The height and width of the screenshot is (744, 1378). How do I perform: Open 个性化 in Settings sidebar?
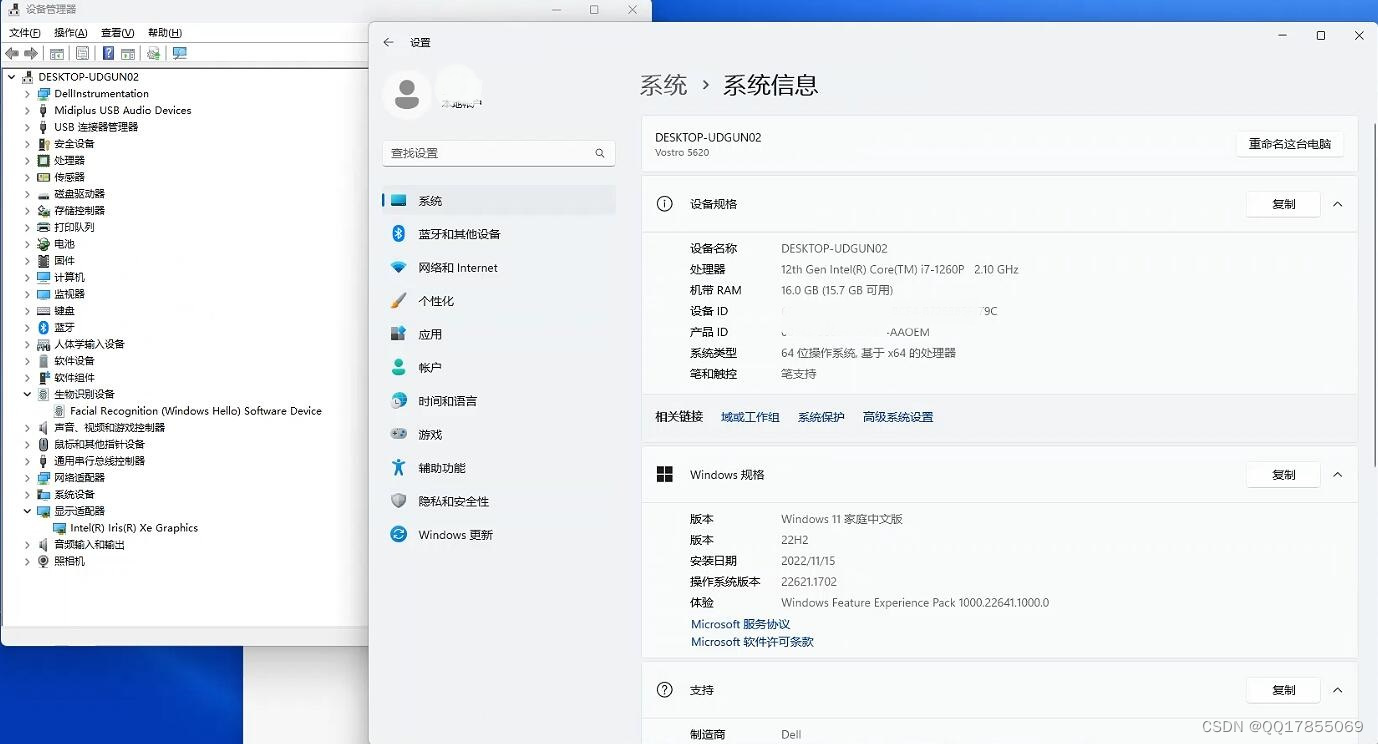pos(498,301)
